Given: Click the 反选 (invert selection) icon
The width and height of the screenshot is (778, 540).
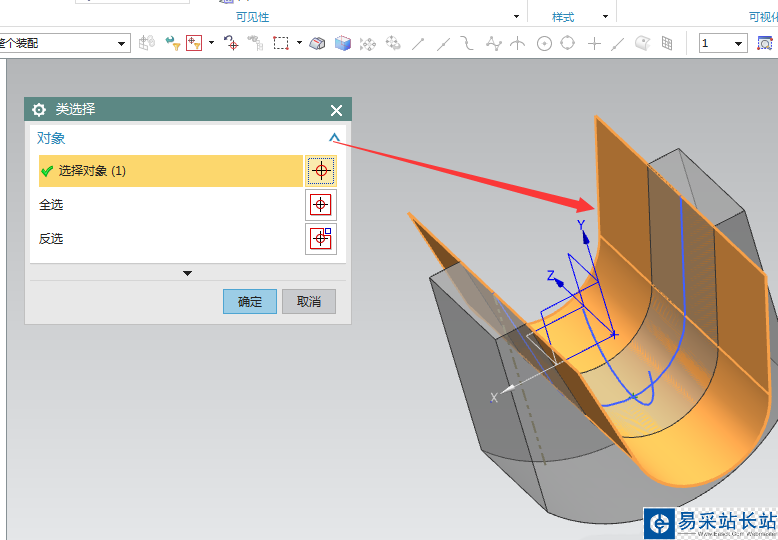Looking at the screenshot, I should (x=320, y=239).
